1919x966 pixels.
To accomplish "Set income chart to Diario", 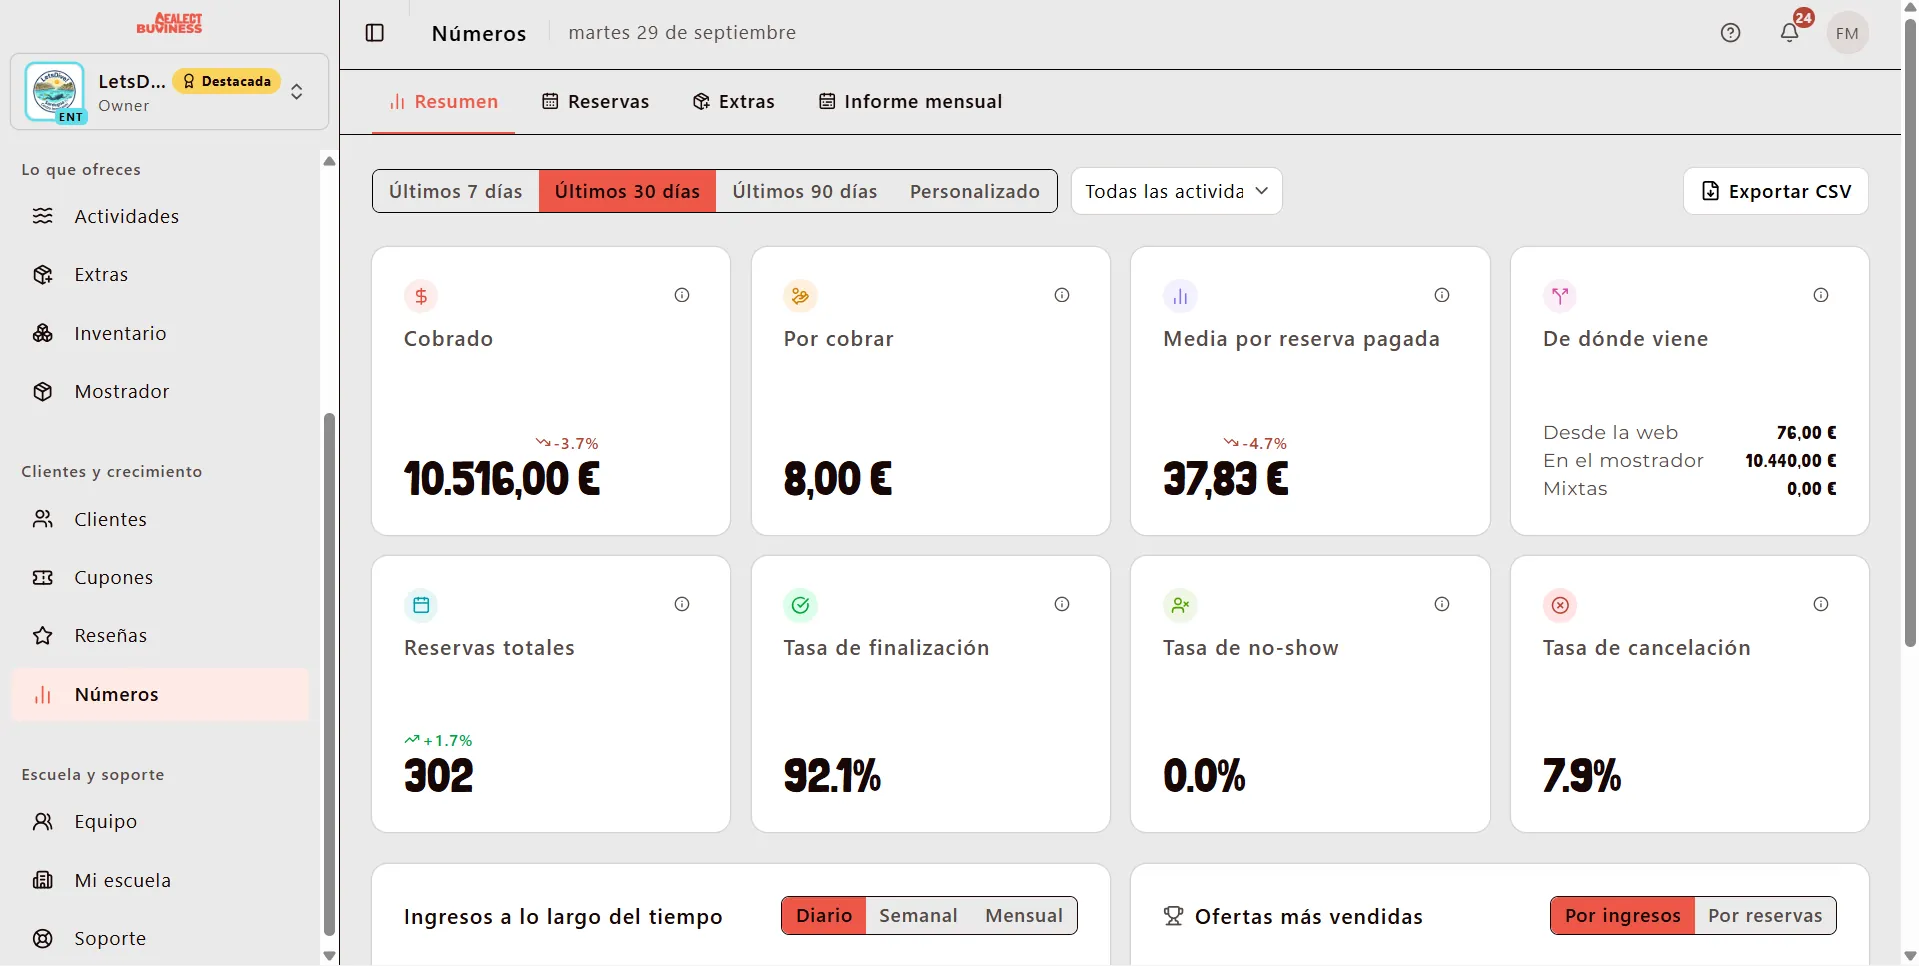I will [824, 916].
